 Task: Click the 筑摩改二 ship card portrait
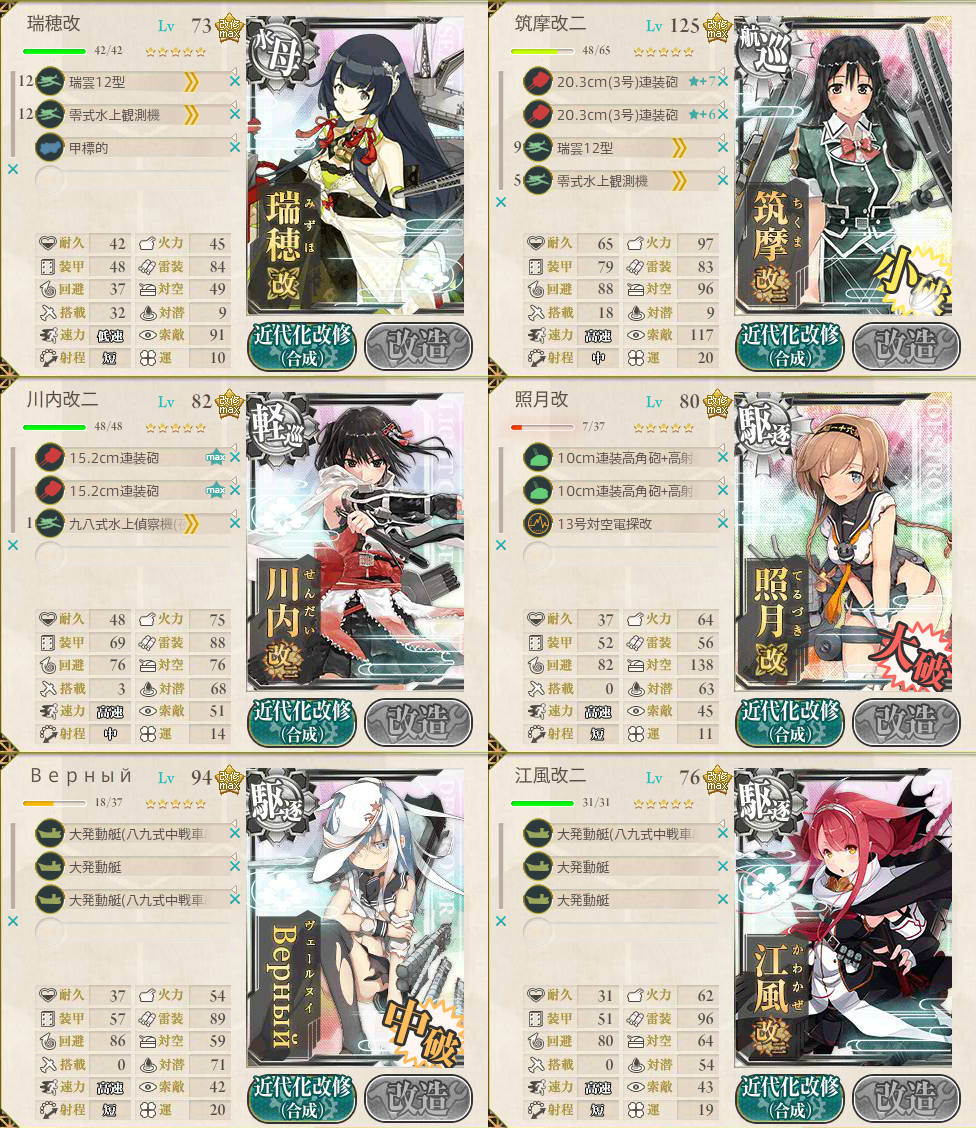tap(843, 166)
